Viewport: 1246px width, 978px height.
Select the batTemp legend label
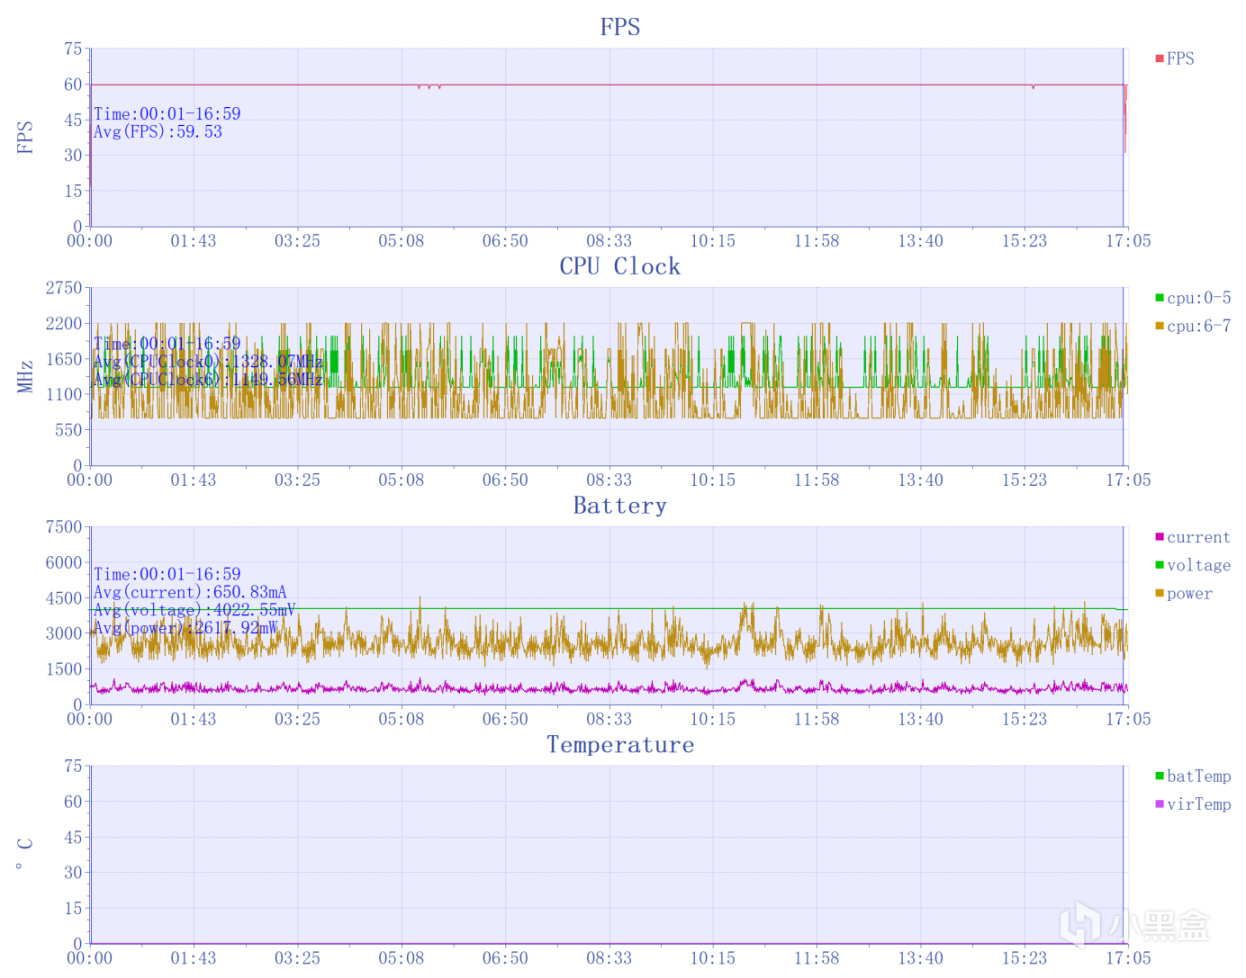[x=1198, y=776]
